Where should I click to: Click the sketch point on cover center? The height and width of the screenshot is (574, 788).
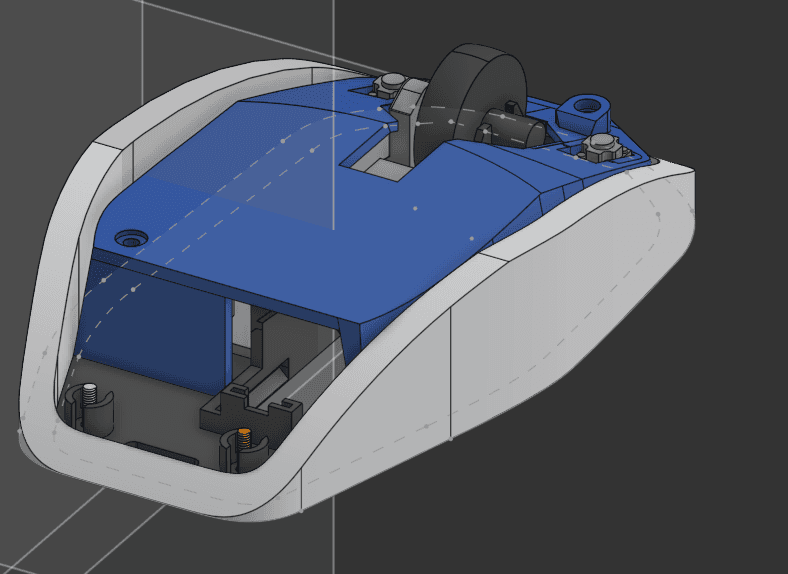click(x=415, y=209)
